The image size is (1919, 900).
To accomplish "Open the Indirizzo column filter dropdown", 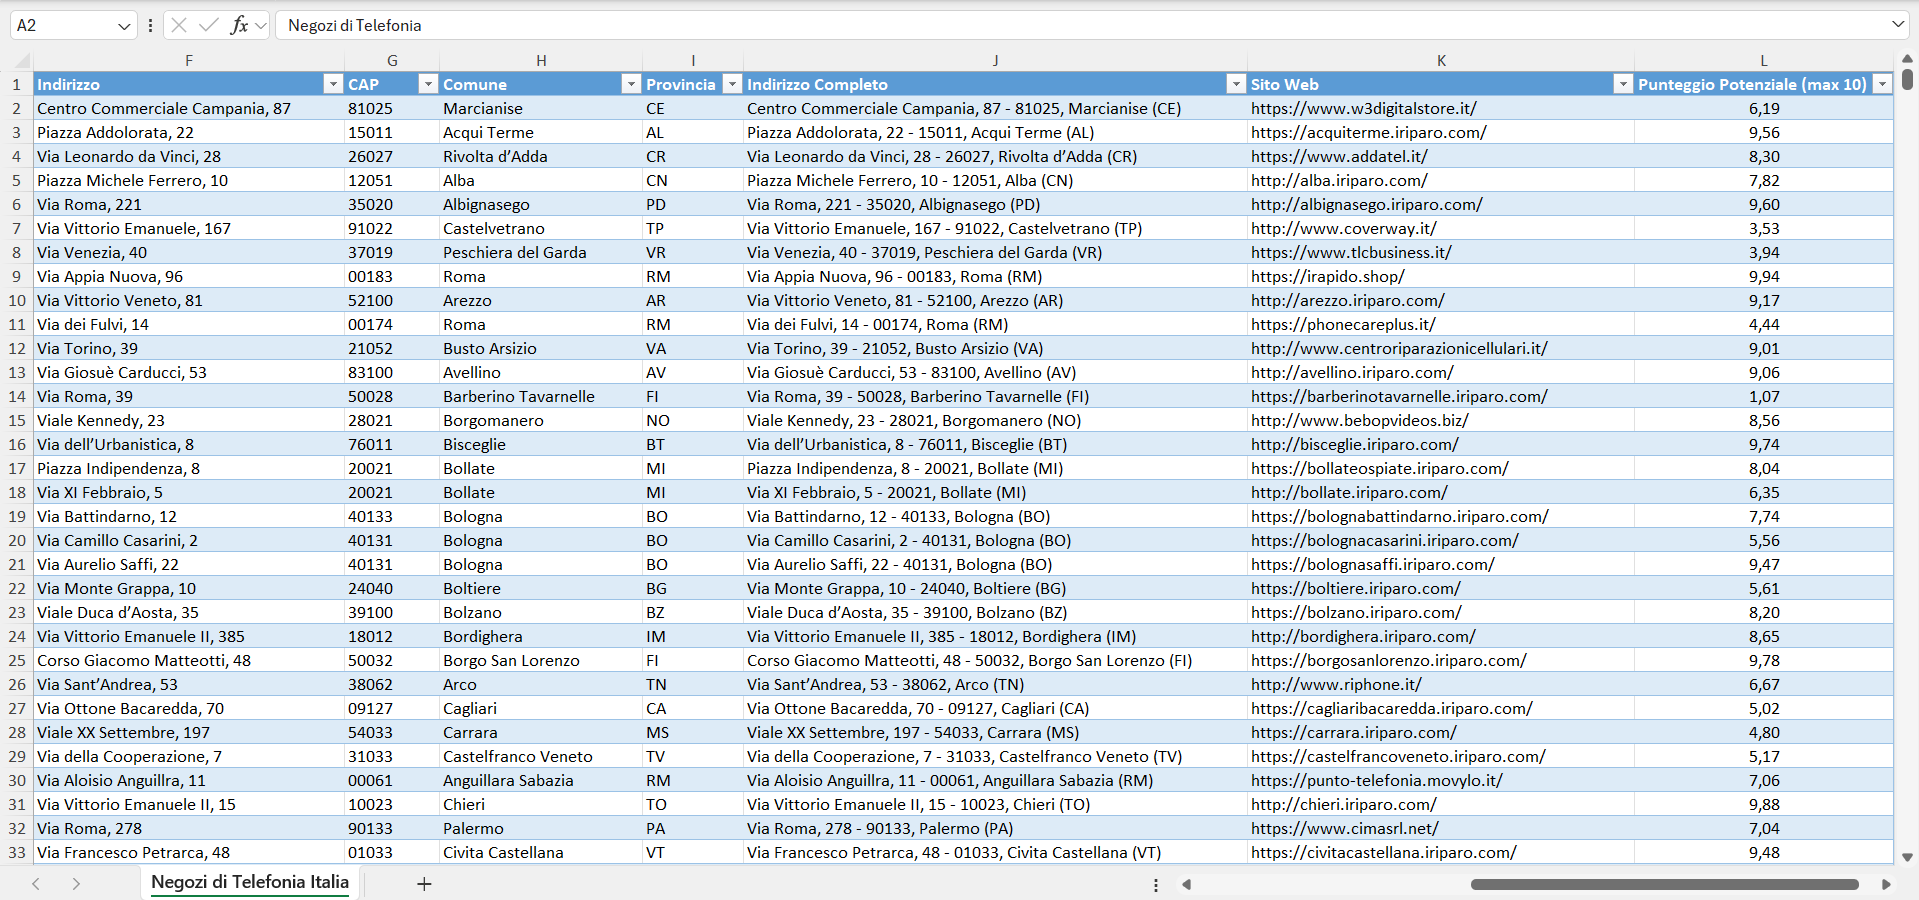I will pos(333,84).
